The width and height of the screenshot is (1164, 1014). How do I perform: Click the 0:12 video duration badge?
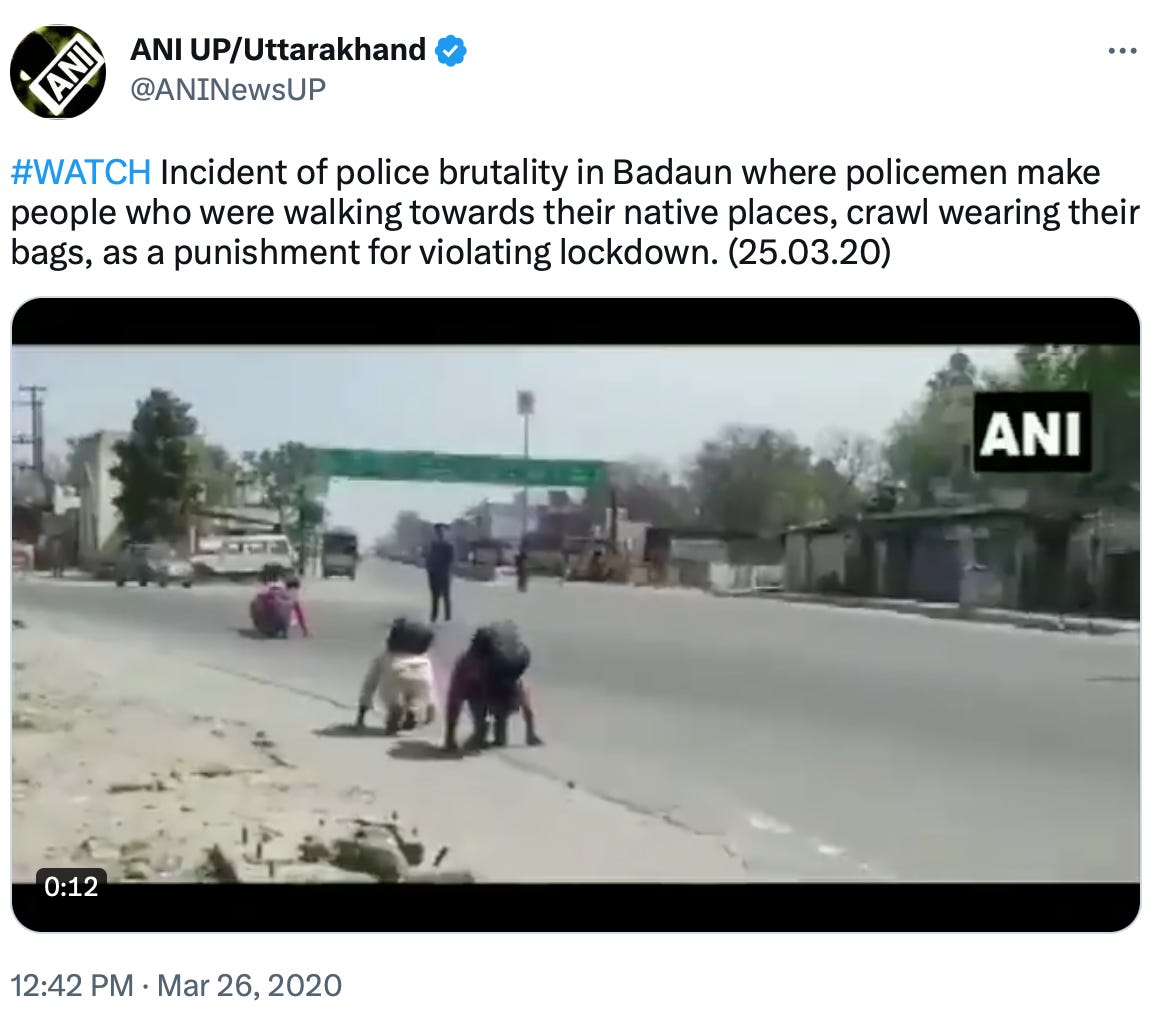pyautogui.click(x=71, y=886)
